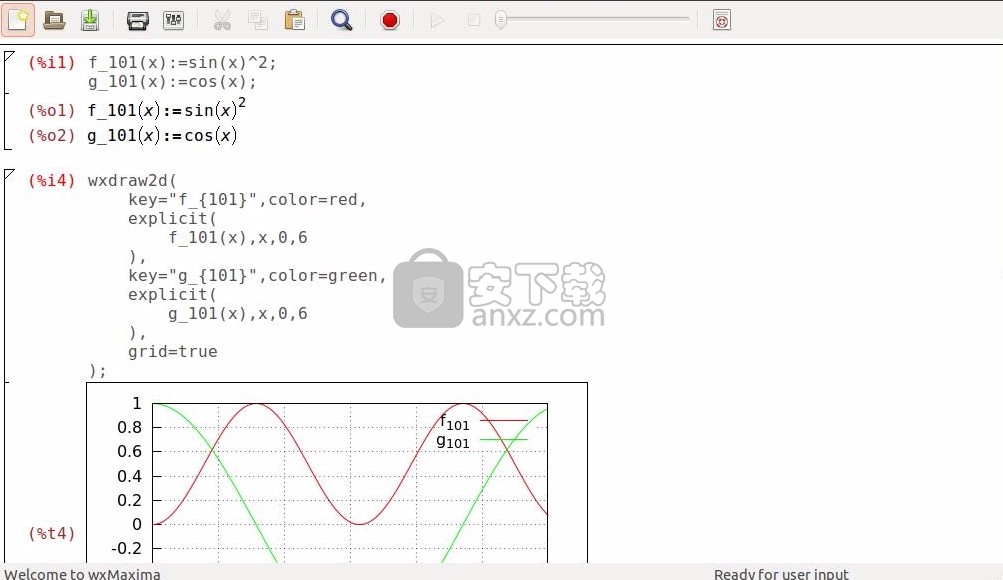Viewport: 1003px width, 580px height.
Task: Select the (%i4) input label
Action: coord(51,180)
